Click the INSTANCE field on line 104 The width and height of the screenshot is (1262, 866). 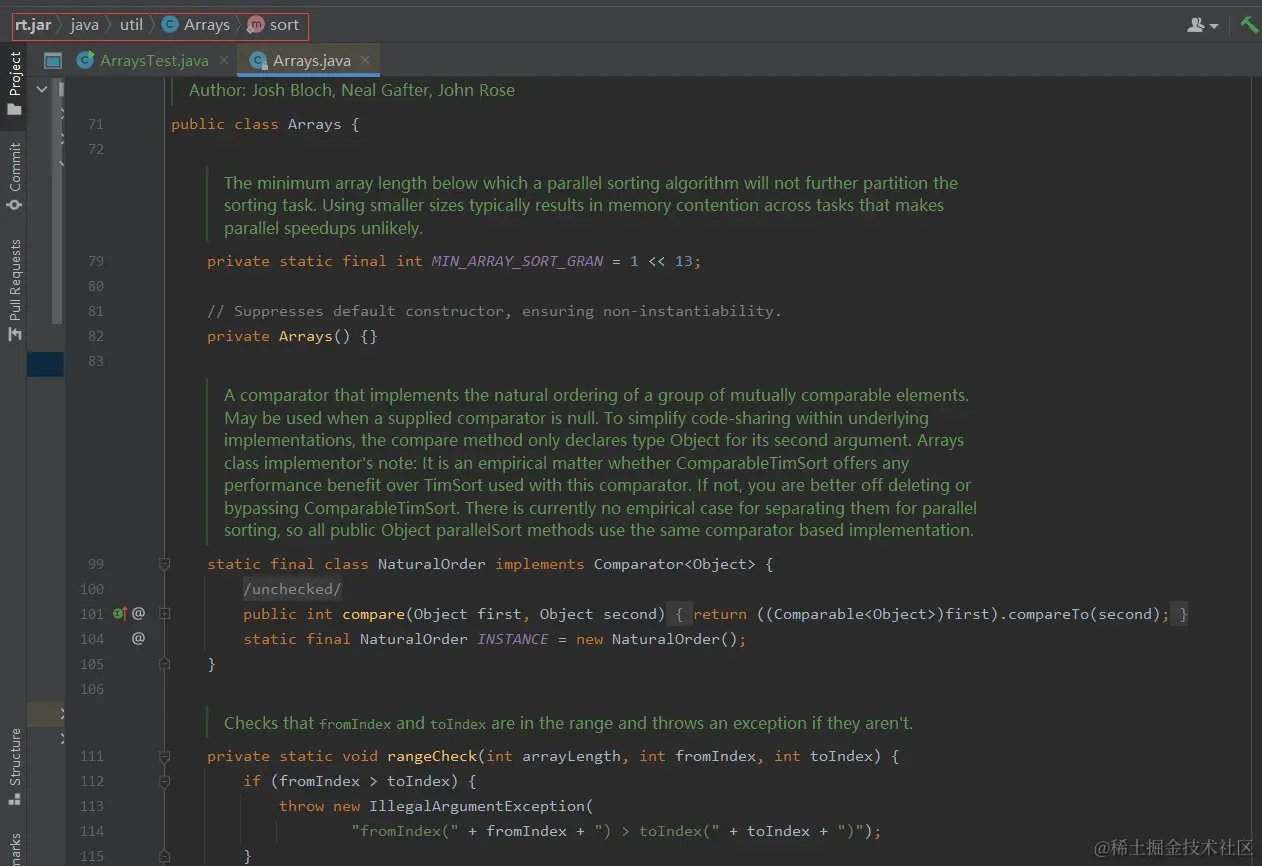[x=513, y=639]
